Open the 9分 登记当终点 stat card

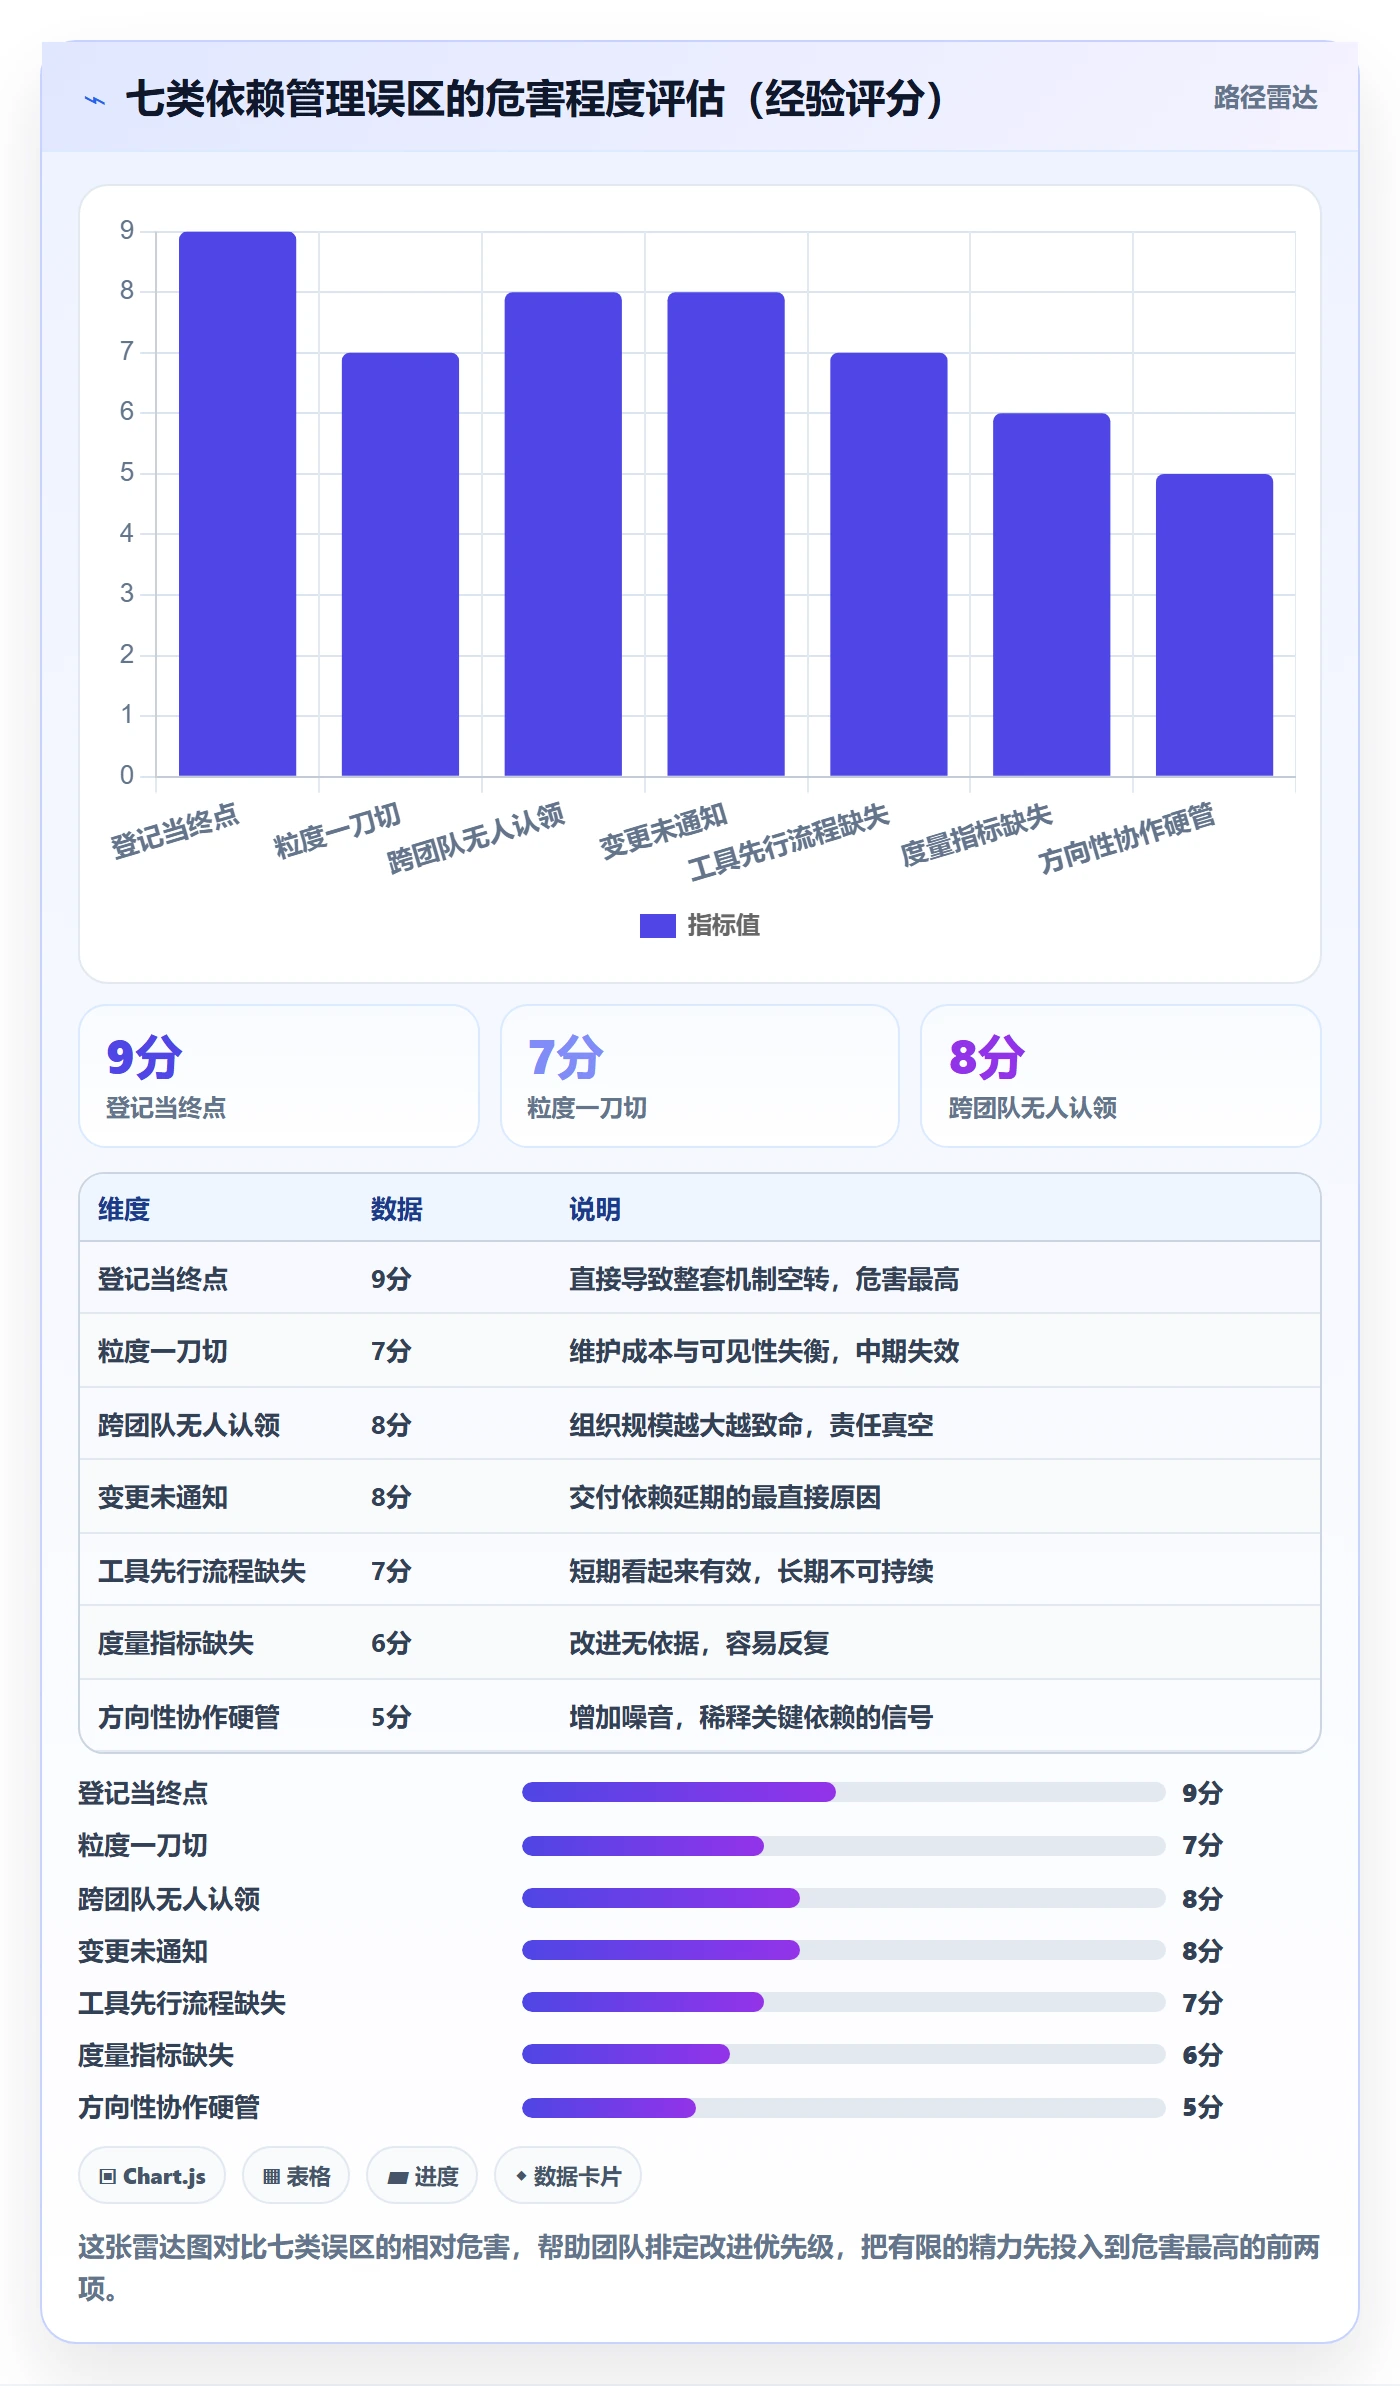coord(279,1076)
